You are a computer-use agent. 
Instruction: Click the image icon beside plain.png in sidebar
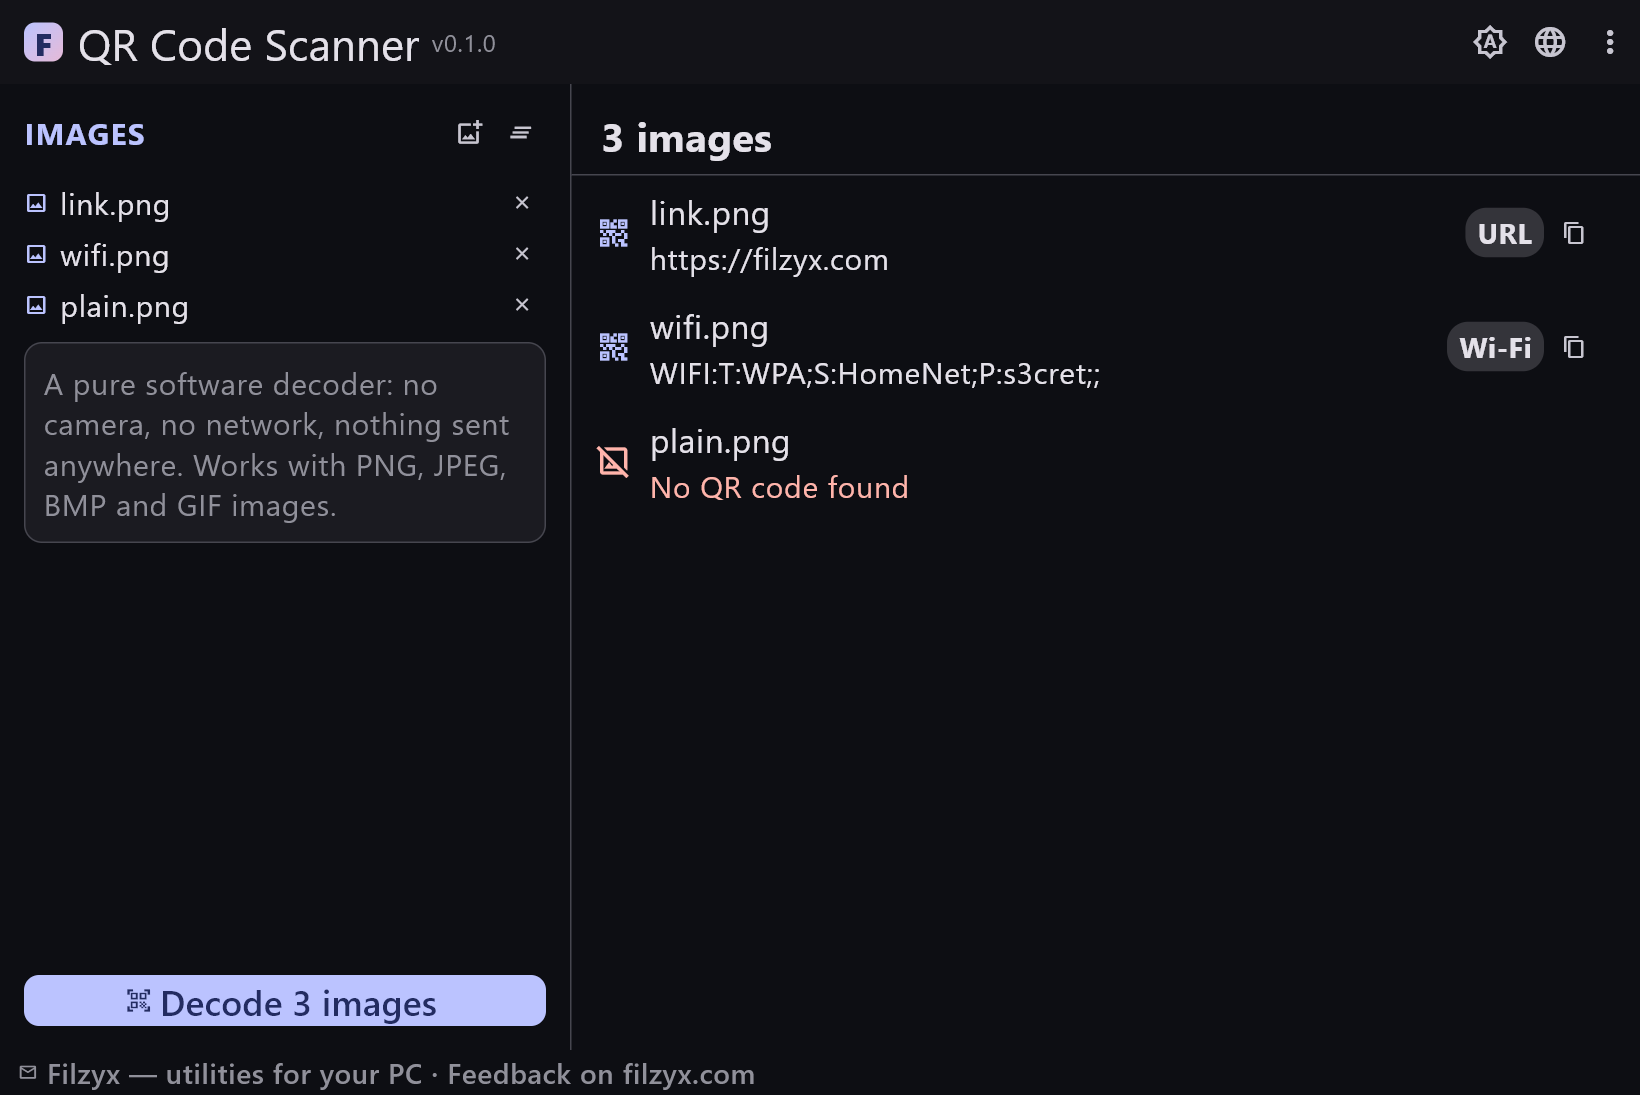point(36,306)
